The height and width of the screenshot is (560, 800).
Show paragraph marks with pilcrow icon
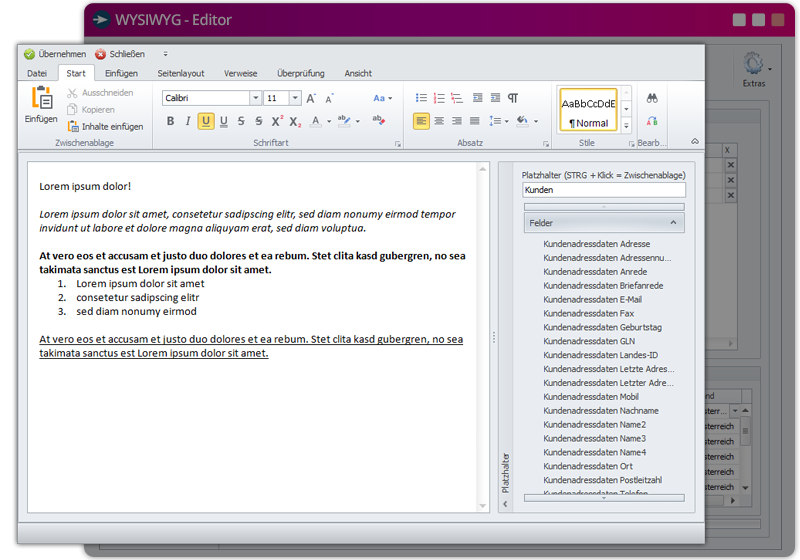(513, 98)
